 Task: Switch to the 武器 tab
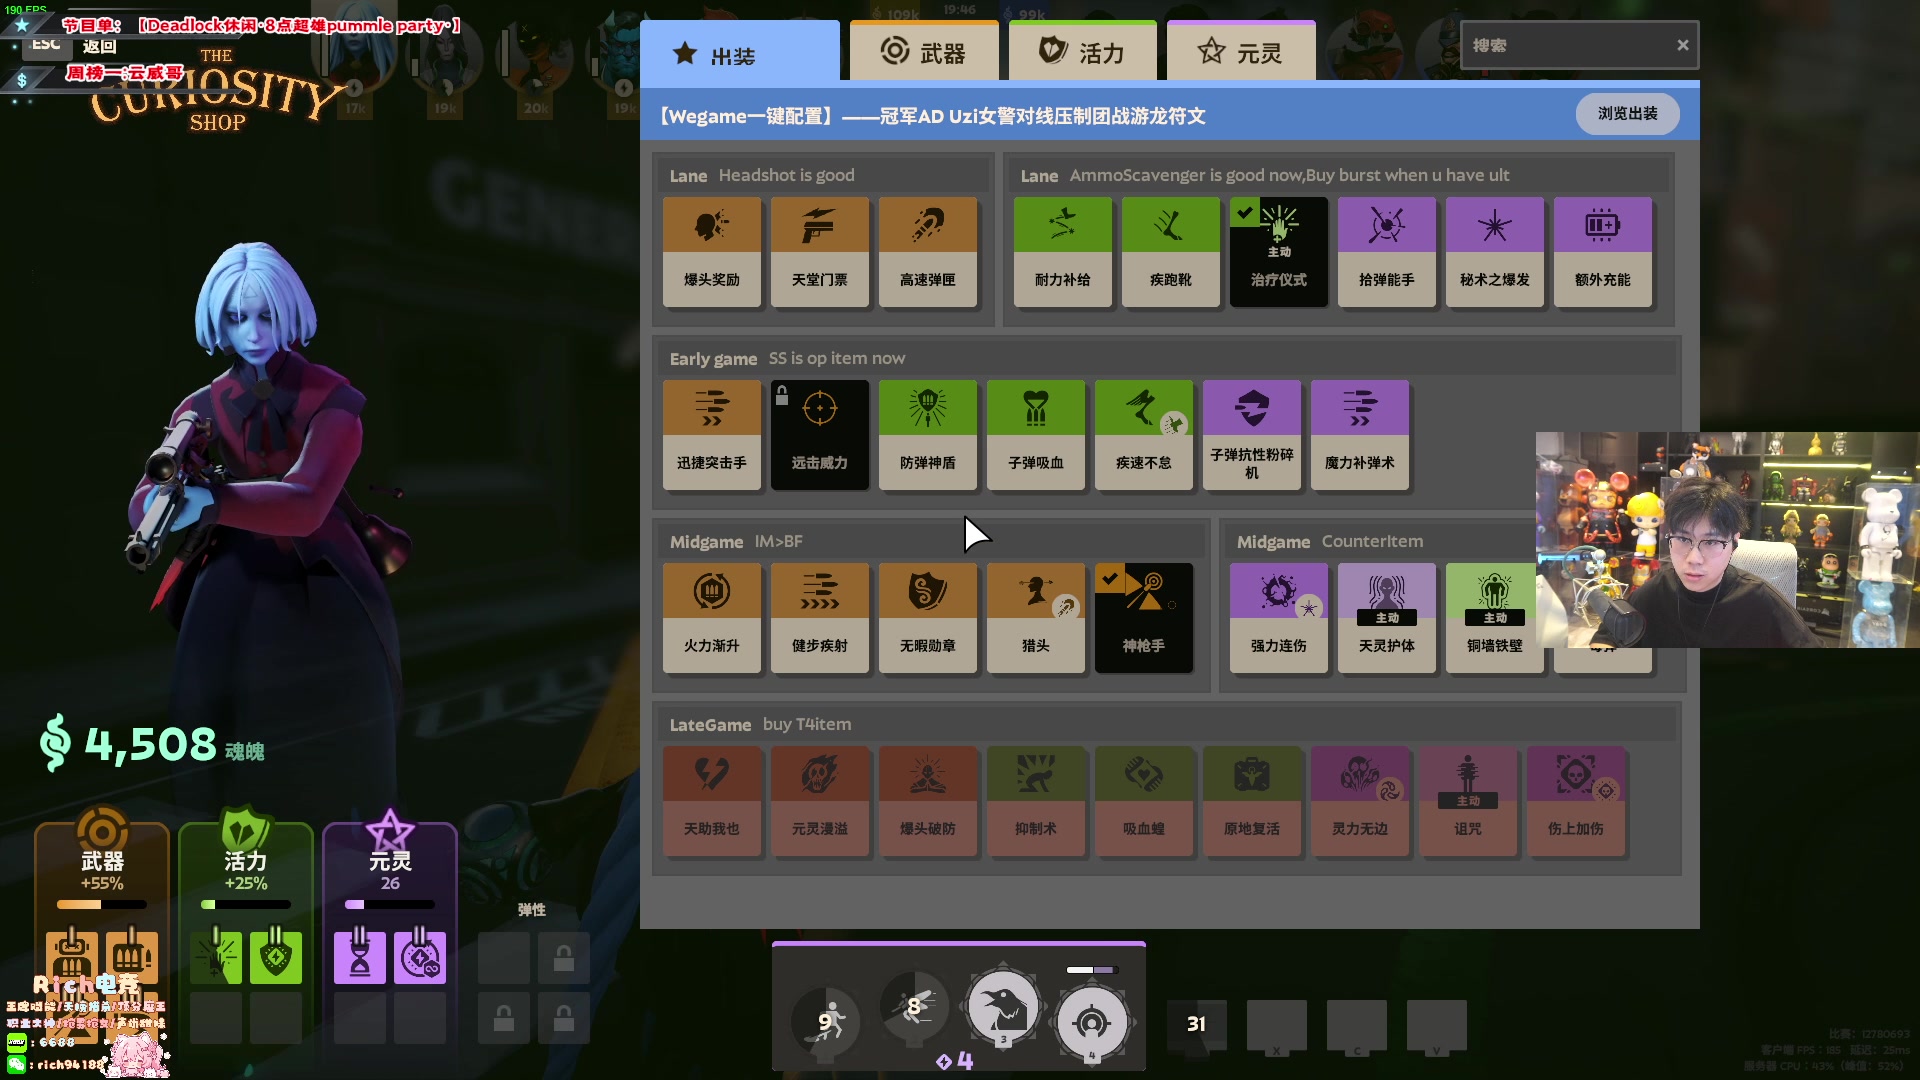pyautogui.click(x=923, y=52)
